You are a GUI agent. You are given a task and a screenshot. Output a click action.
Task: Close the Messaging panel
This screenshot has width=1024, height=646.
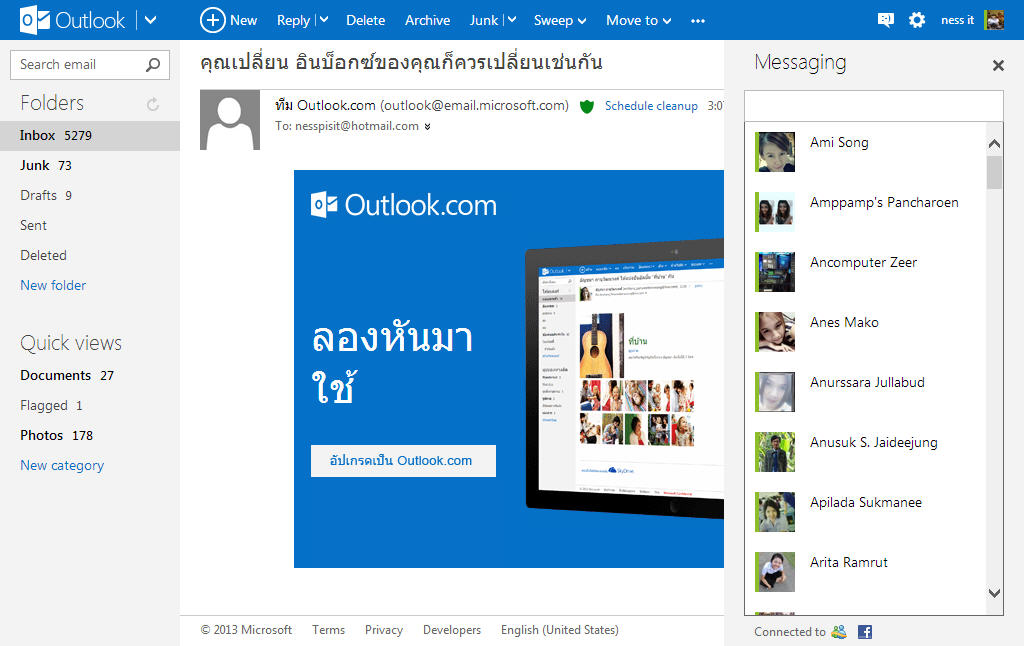click(x=998, y=65)
